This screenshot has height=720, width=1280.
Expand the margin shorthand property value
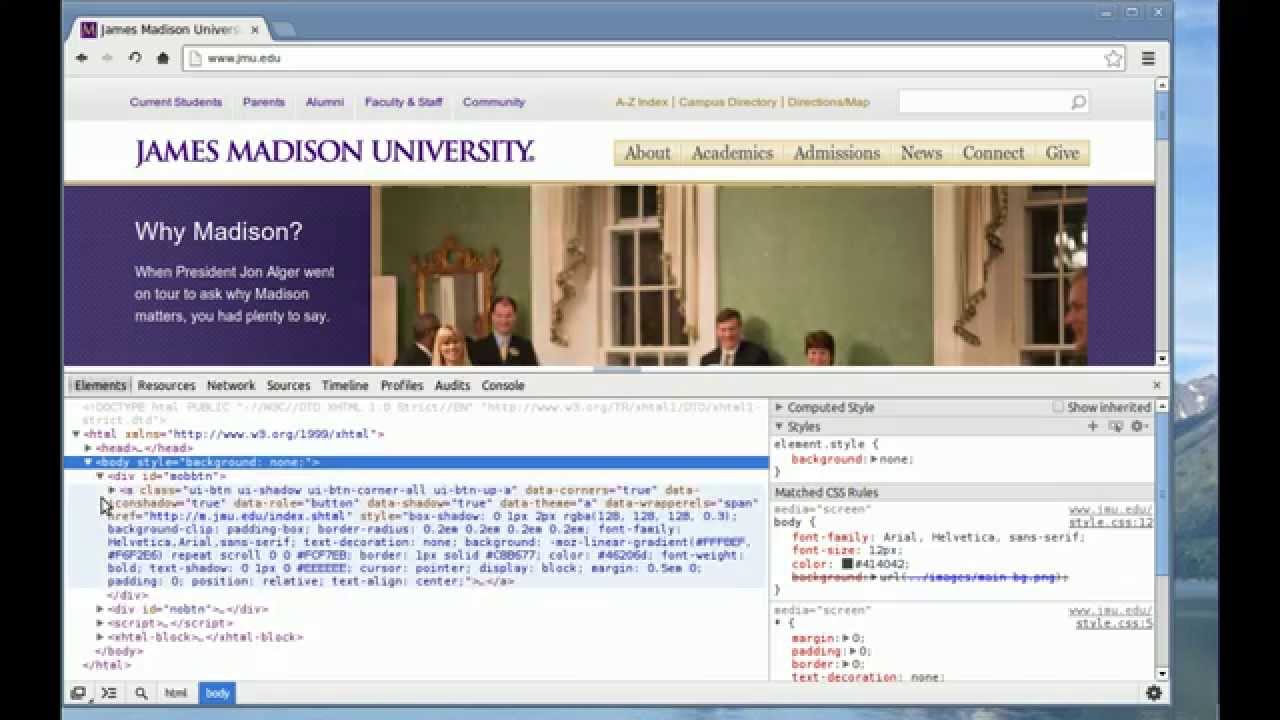(x=846, y=638)
